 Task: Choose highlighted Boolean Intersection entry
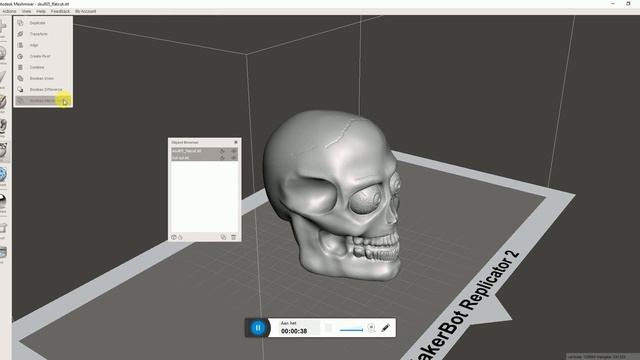[x=43, y=100]
